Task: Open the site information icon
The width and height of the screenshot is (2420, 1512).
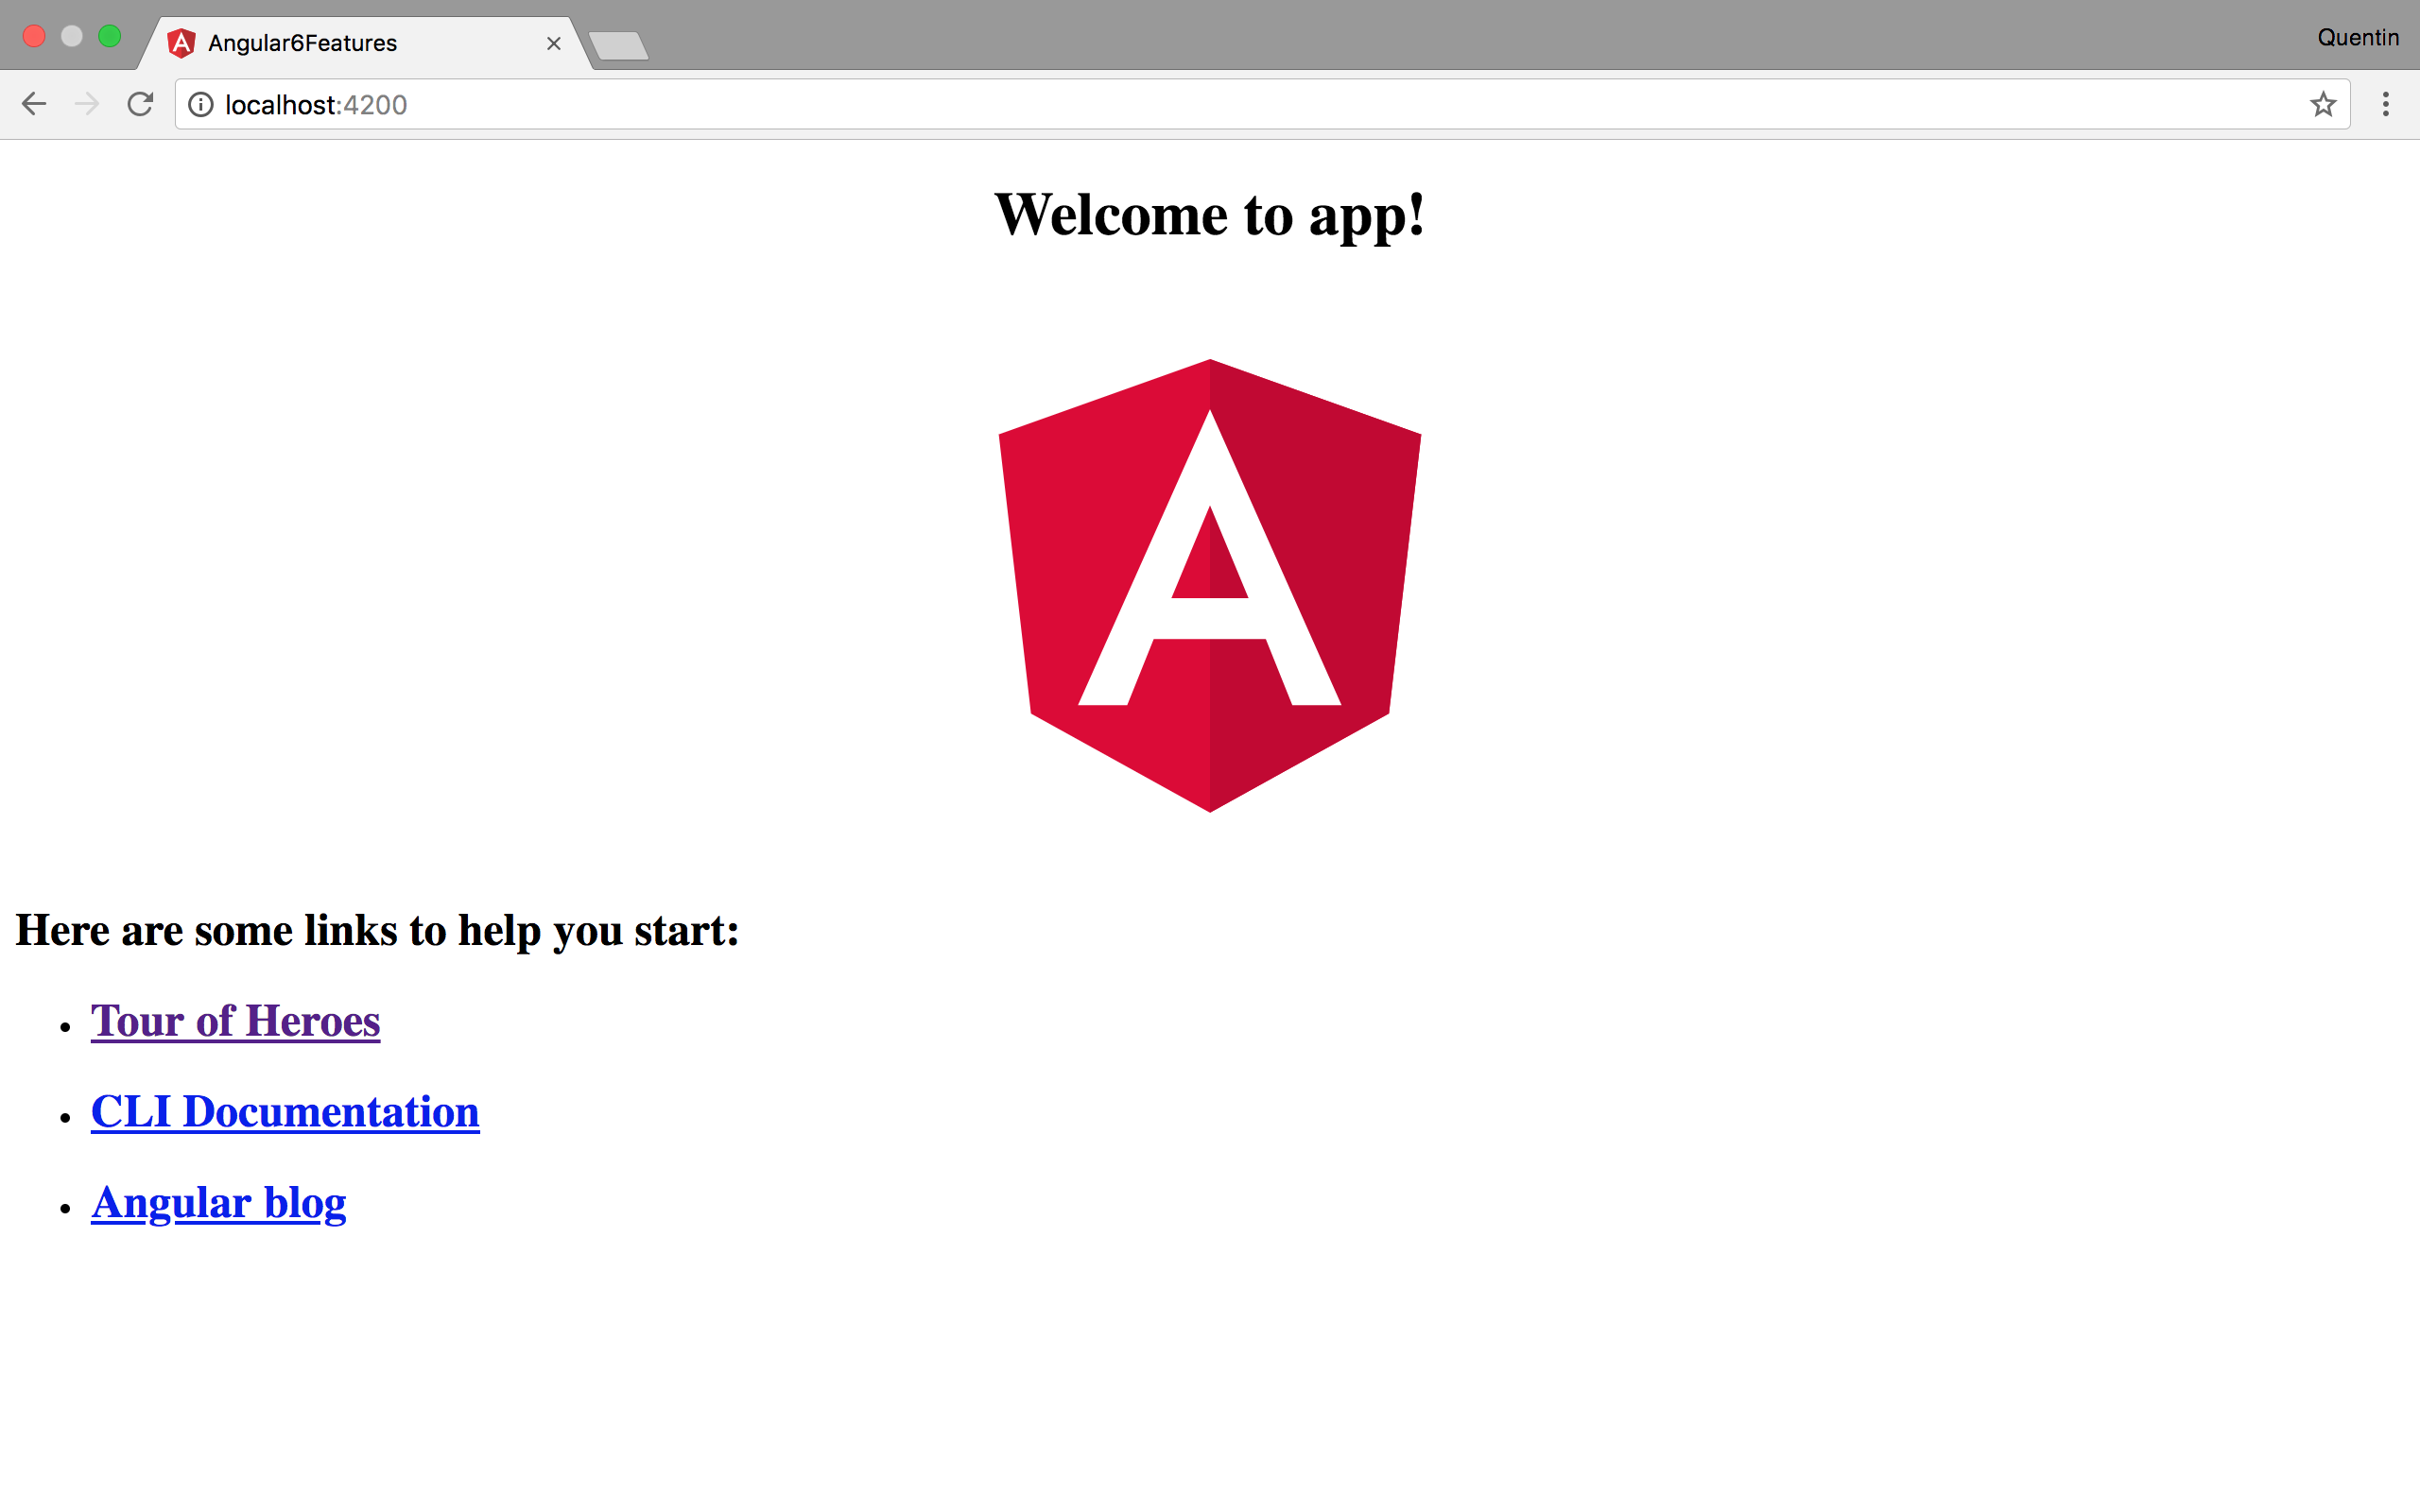Action: [201, 105]
